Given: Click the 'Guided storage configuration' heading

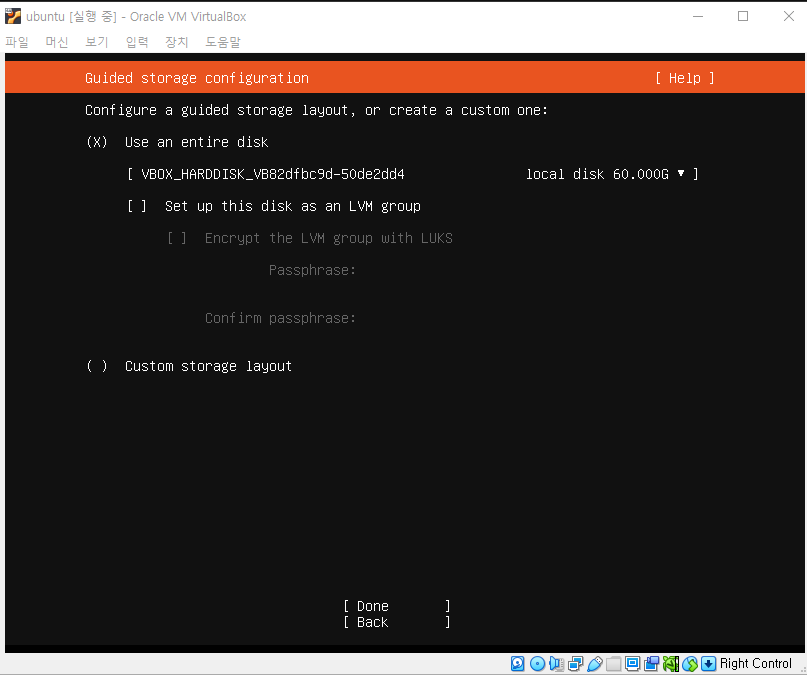Looking at the screenshot, I should click(197, 78).
